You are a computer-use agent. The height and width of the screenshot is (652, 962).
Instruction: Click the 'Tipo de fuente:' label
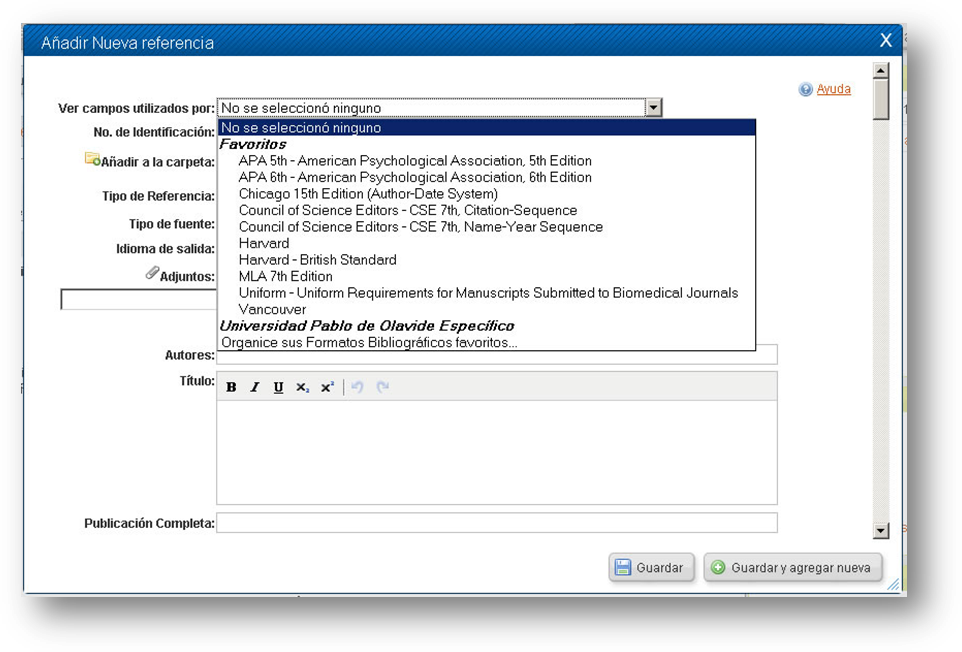pos(172,224)
